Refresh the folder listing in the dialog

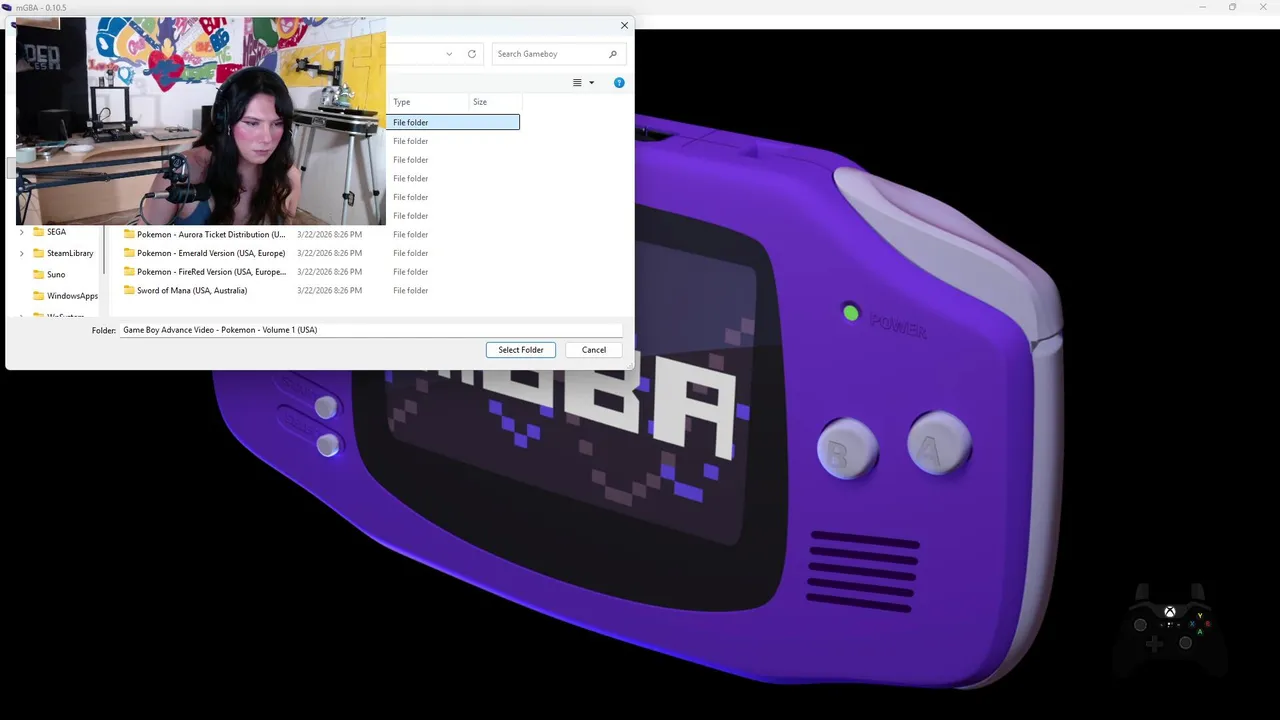(x=472, y=54)
